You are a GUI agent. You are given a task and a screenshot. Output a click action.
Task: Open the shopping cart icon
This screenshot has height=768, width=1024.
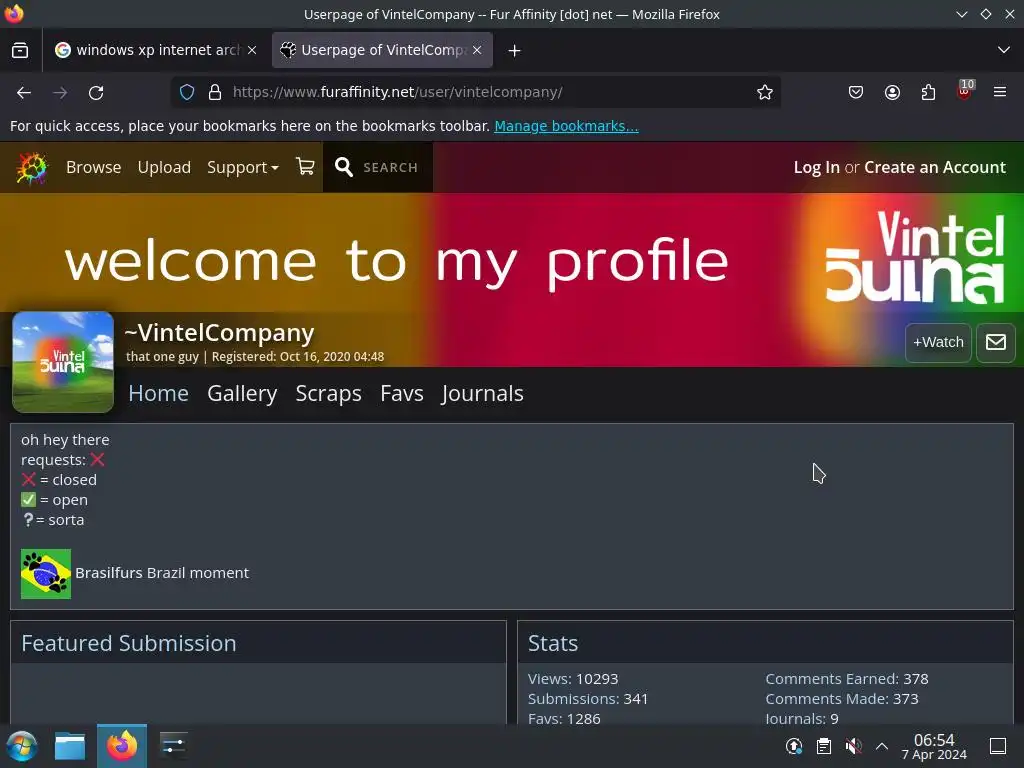(305, 167)
